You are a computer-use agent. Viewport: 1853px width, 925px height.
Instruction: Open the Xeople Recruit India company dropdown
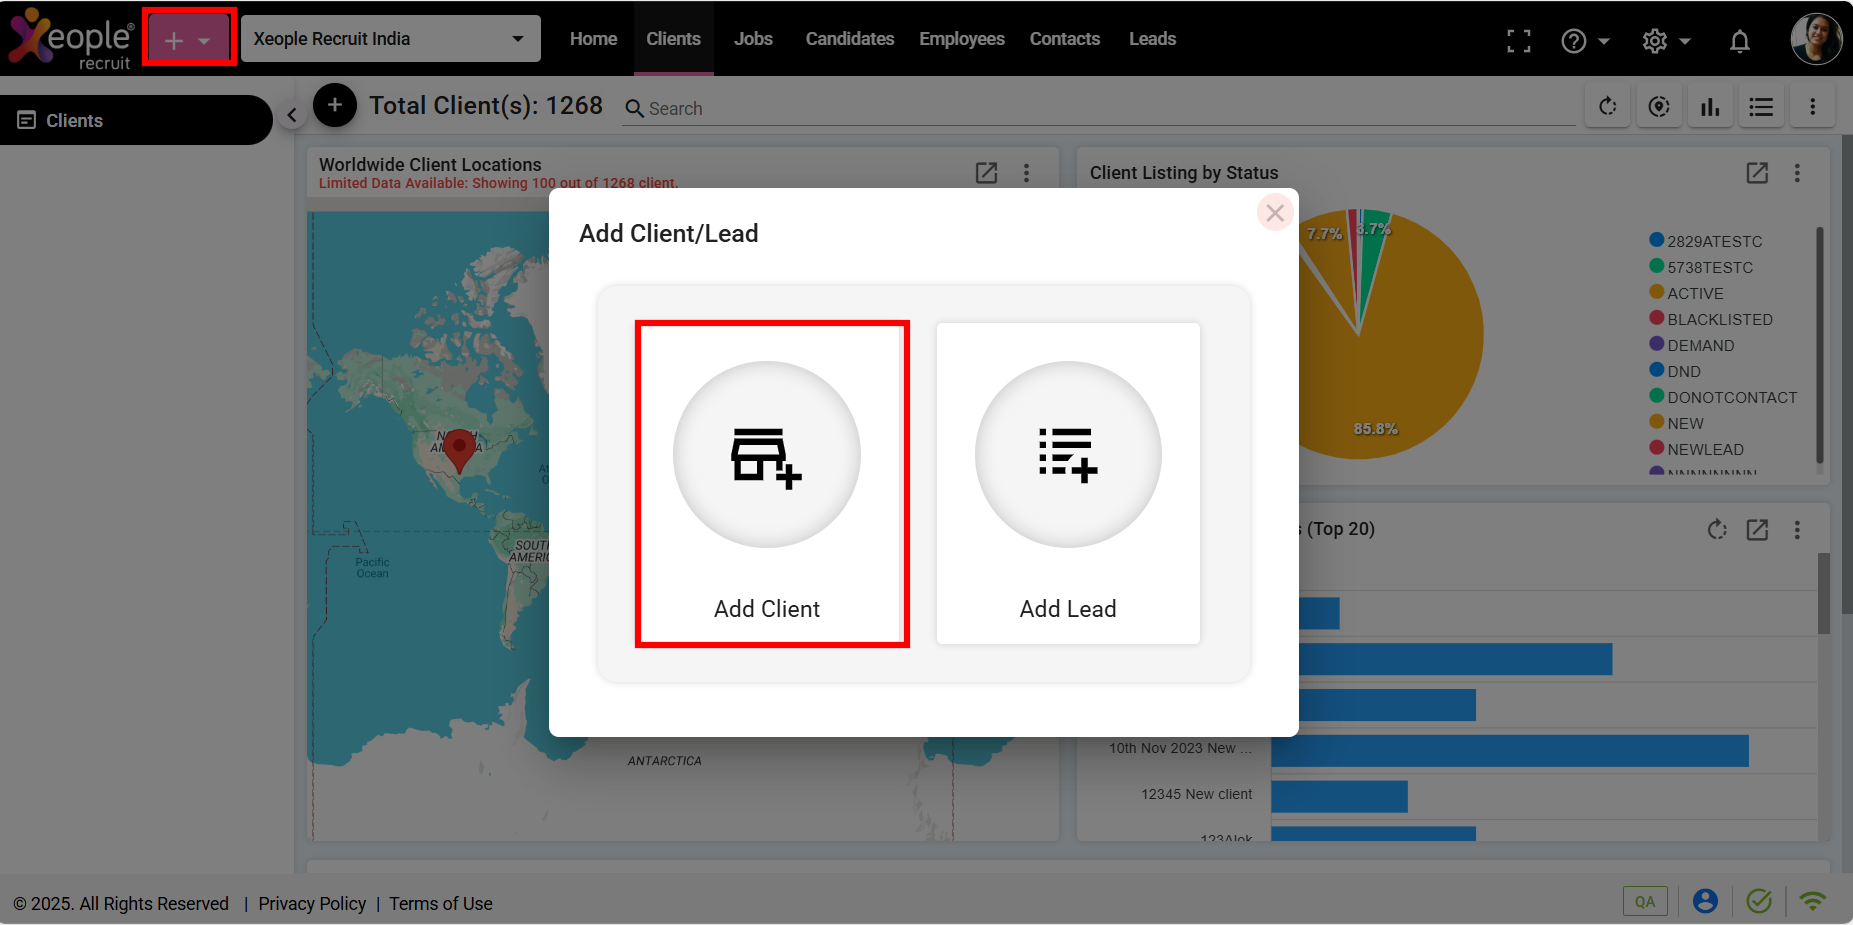tap(390, 39)
